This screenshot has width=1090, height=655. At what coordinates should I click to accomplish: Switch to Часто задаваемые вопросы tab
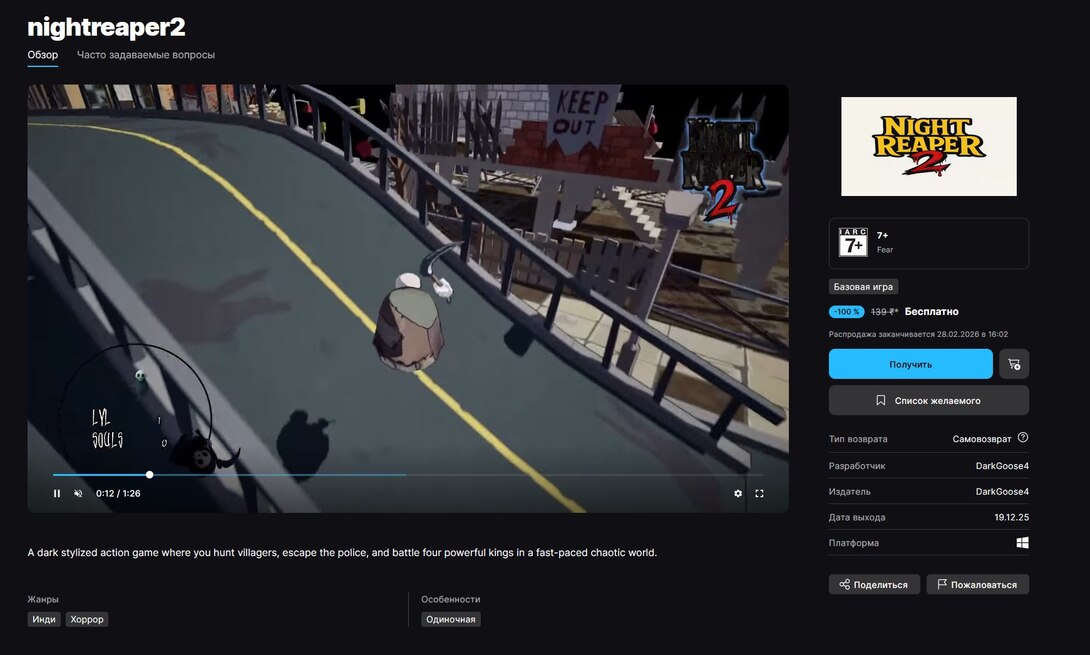[x=146, y=55]
